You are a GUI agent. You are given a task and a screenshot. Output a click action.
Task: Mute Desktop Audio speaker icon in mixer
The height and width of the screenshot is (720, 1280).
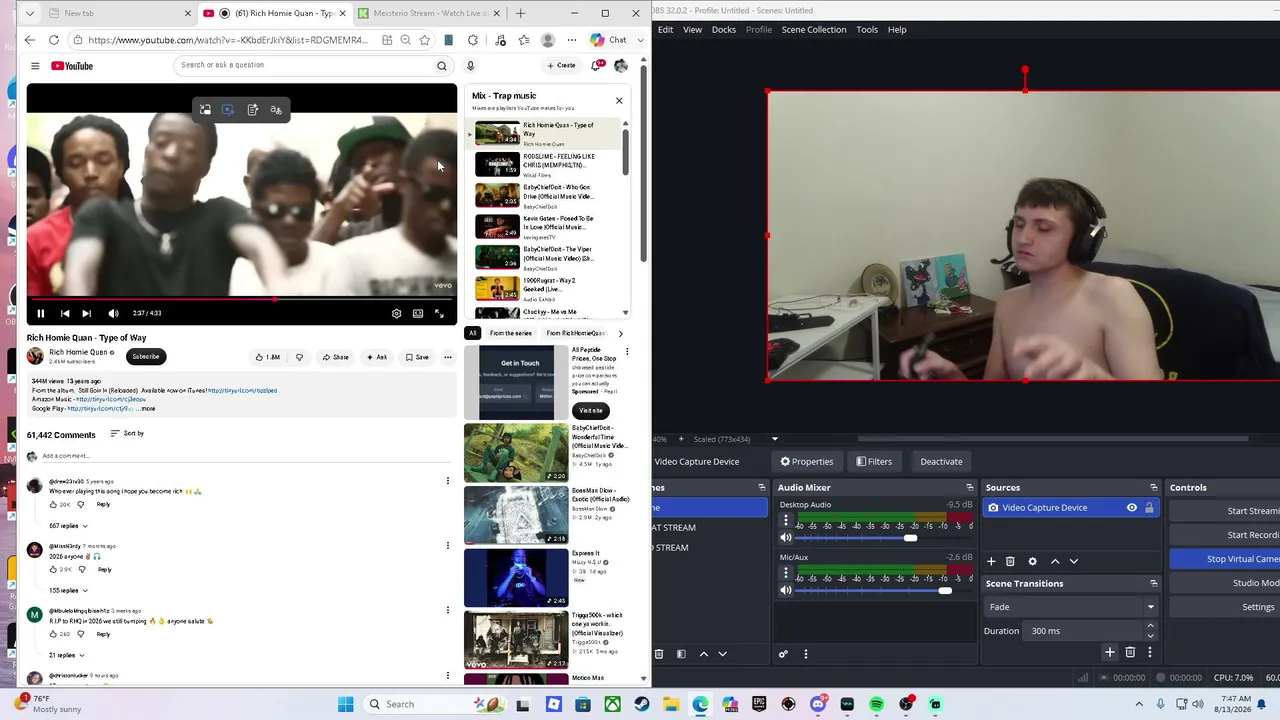pyautogui.click(x=786, y=538)
